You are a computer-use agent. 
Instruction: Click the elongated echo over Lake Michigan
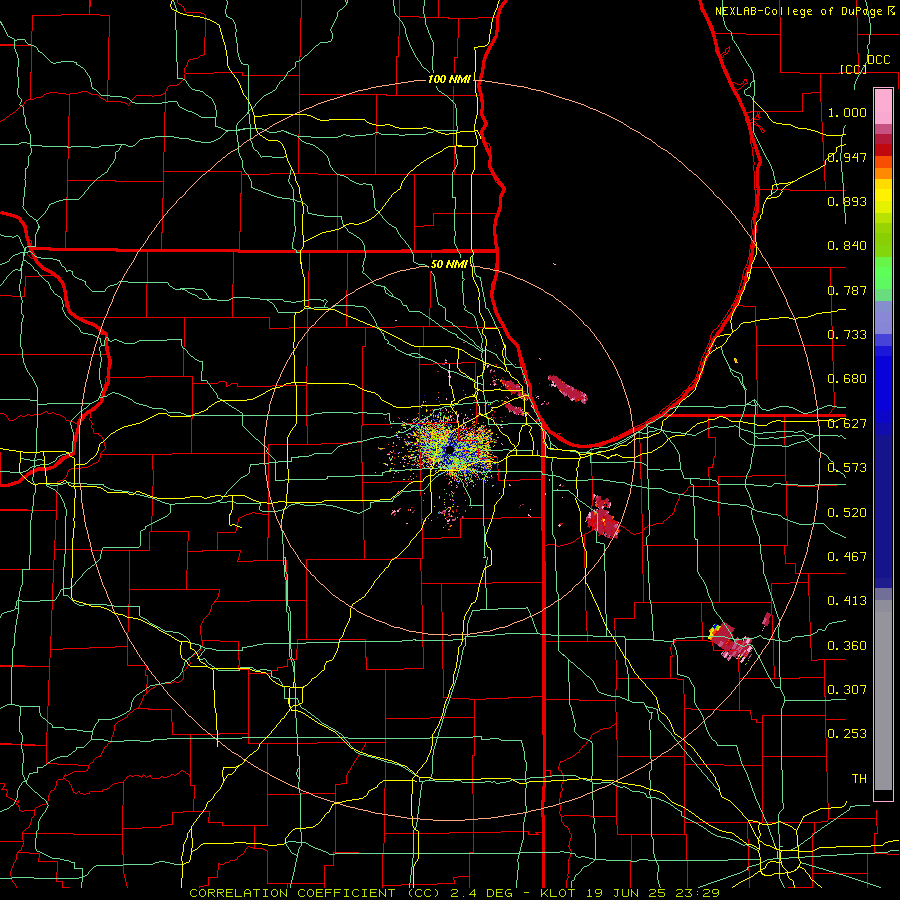[x=568, y=389]
